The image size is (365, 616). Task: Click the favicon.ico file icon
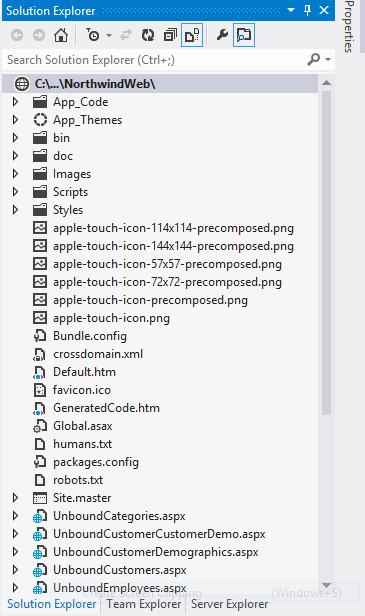coord(40,390)
